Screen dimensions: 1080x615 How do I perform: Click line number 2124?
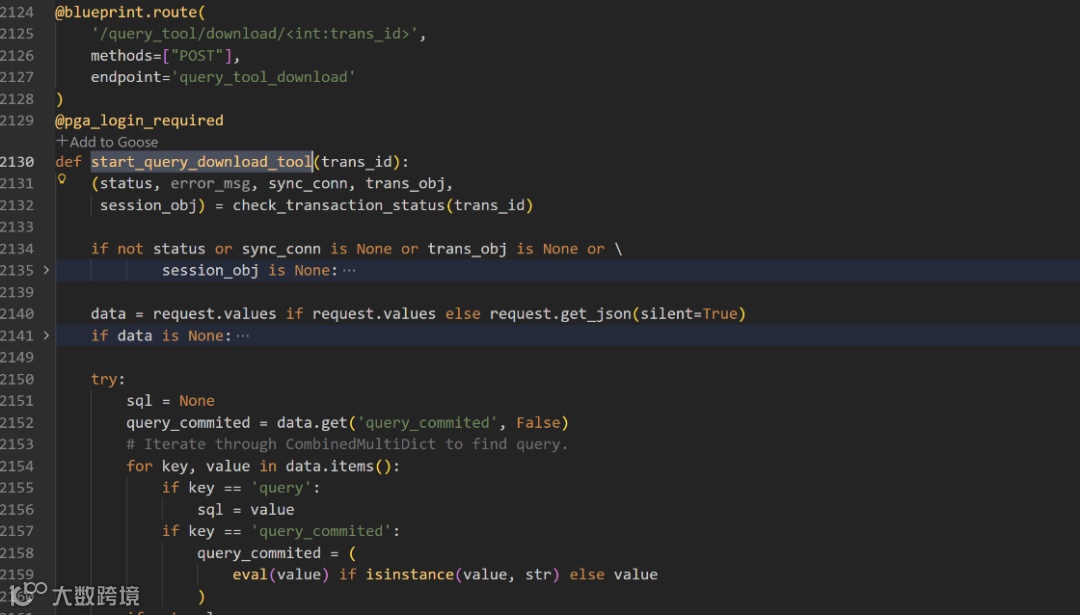point(17,12)
